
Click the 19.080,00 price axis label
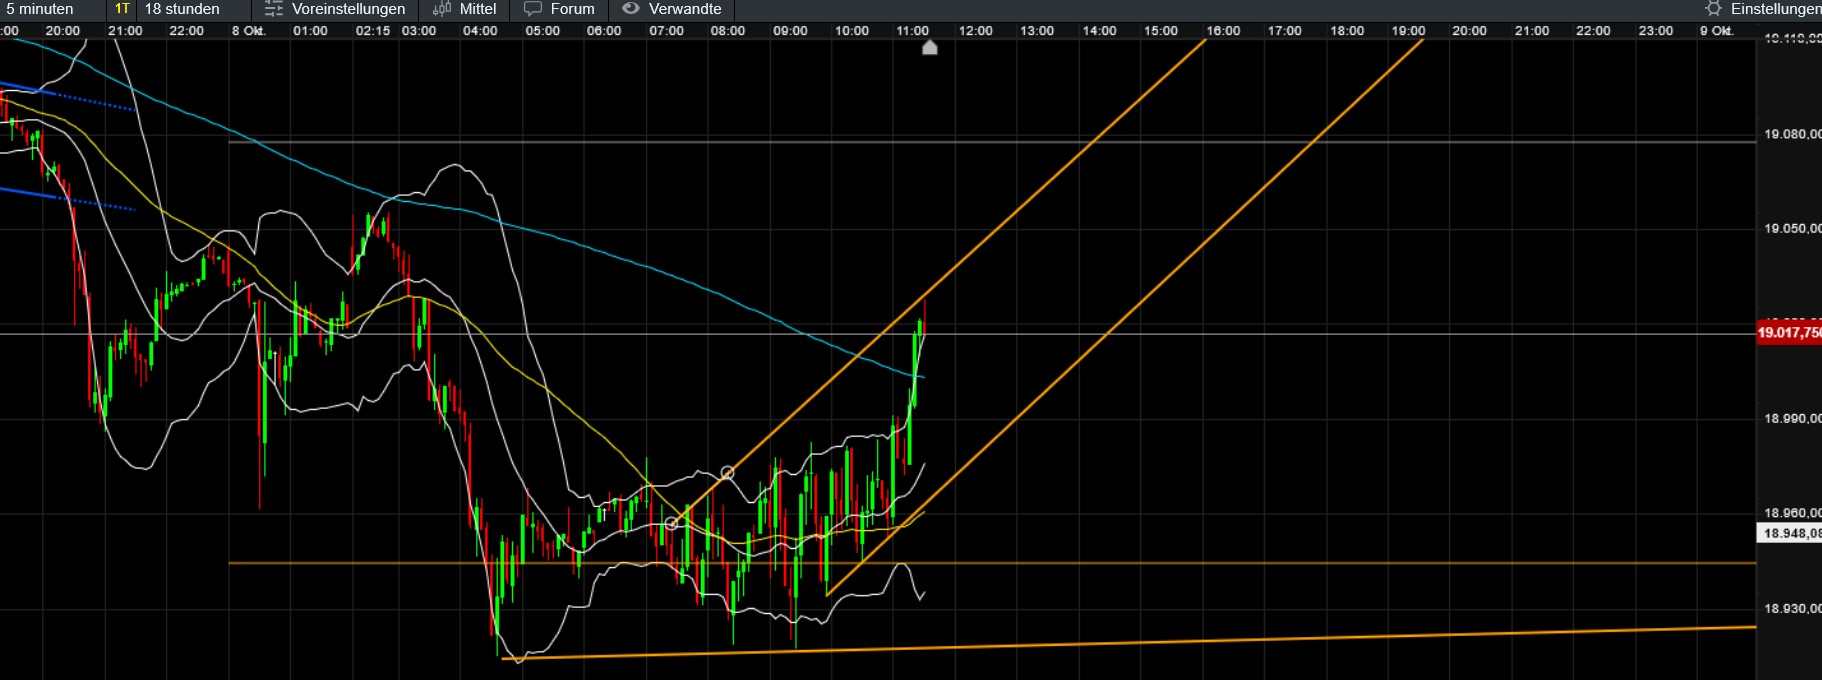[1792, 134]
